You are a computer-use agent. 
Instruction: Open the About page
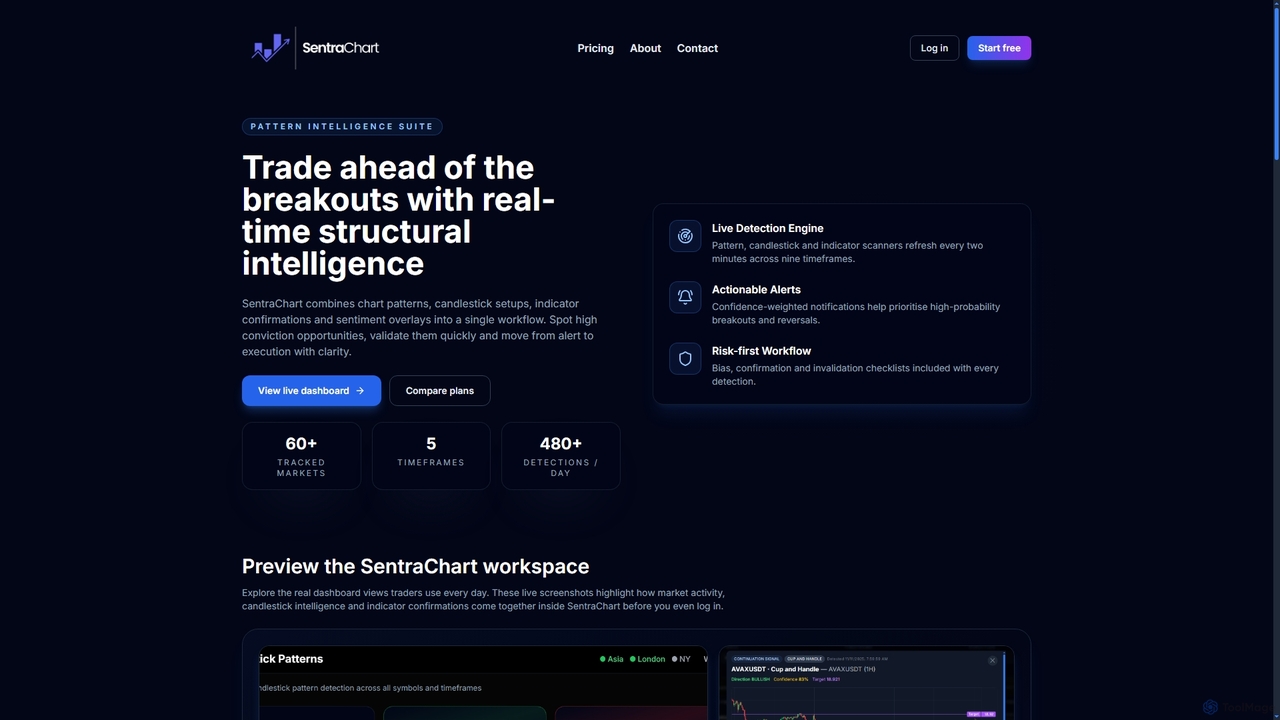point(645,48)
